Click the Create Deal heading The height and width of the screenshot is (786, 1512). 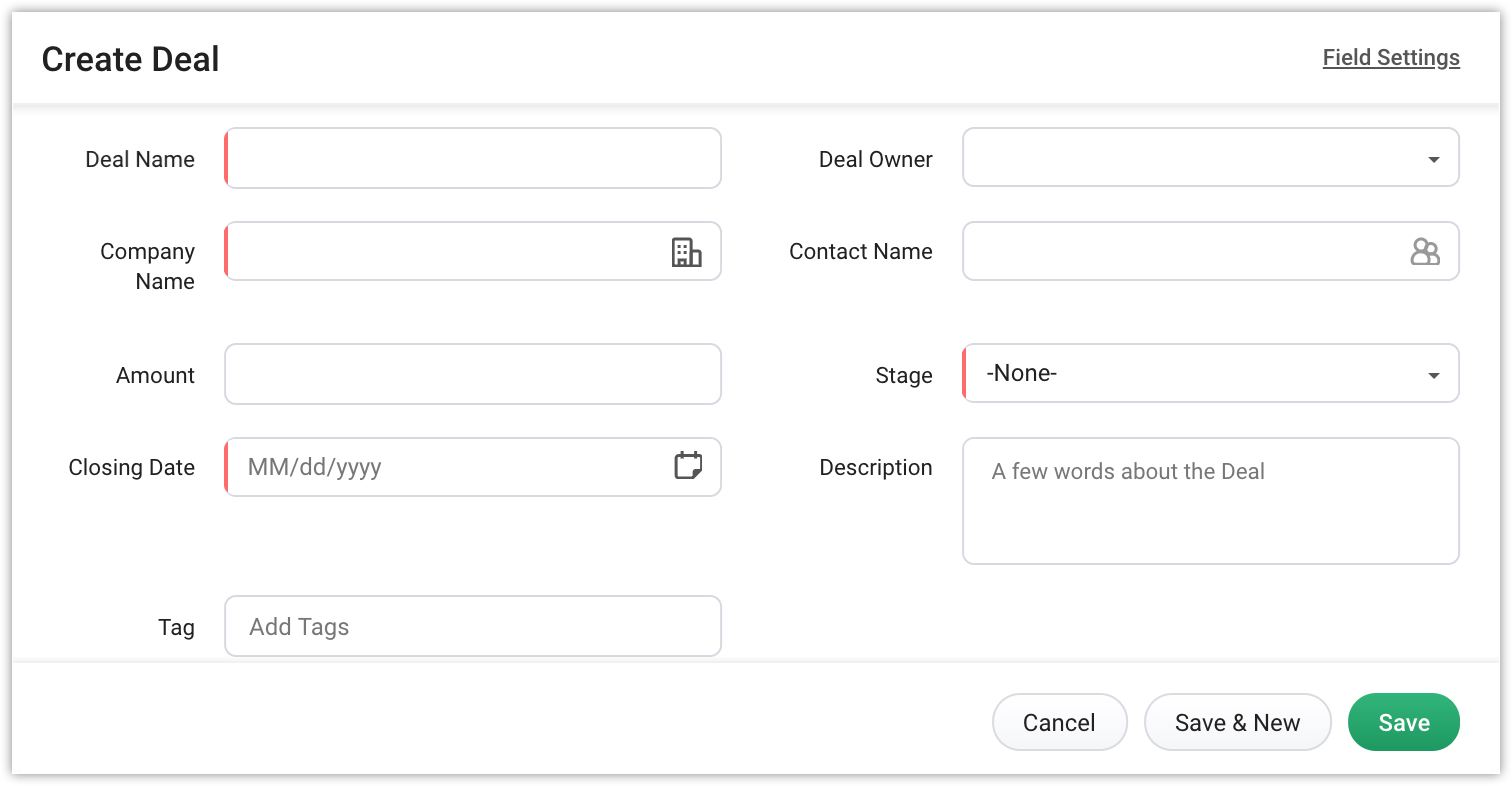pyautogui.click(x=131, y=60)
